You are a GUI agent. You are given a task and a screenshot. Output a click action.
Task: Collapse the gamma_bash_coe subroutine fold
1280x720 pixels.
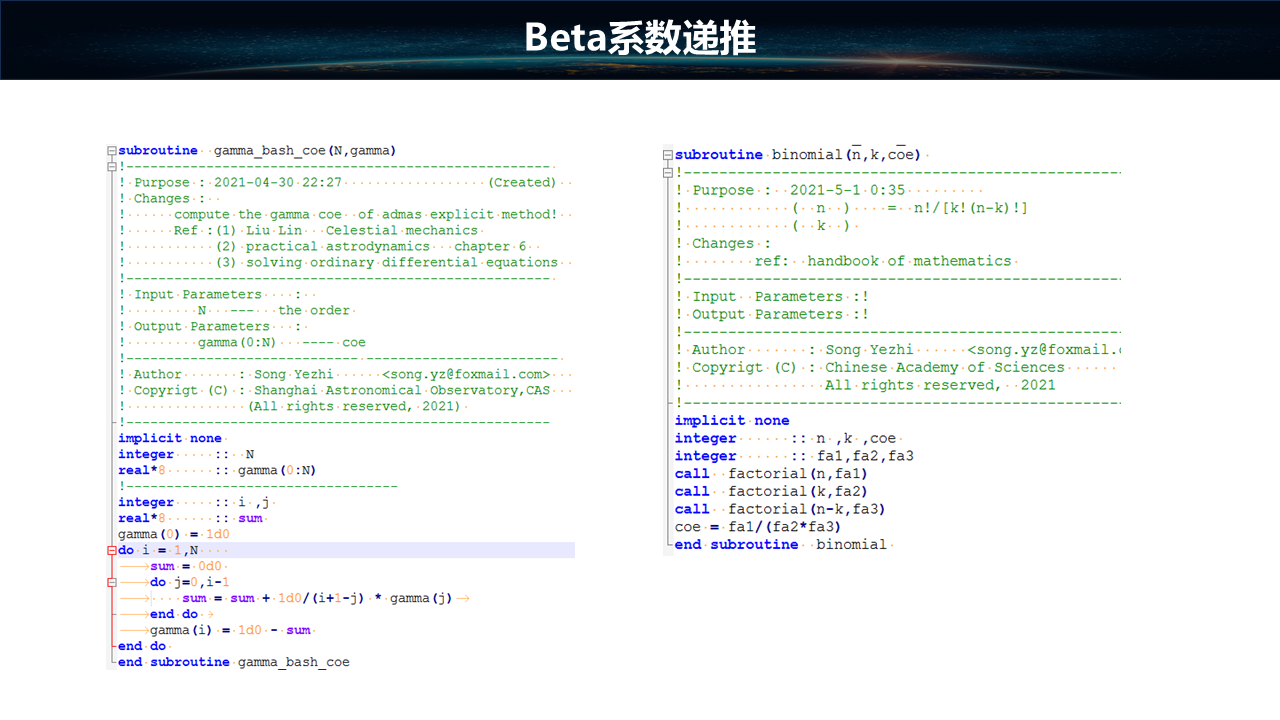[x=112, y=151]
